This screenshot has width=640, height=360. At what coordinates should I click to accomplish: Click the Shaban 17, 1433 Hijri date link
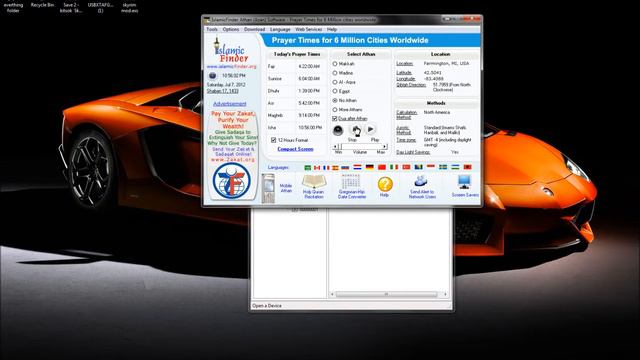coord(223,91)
